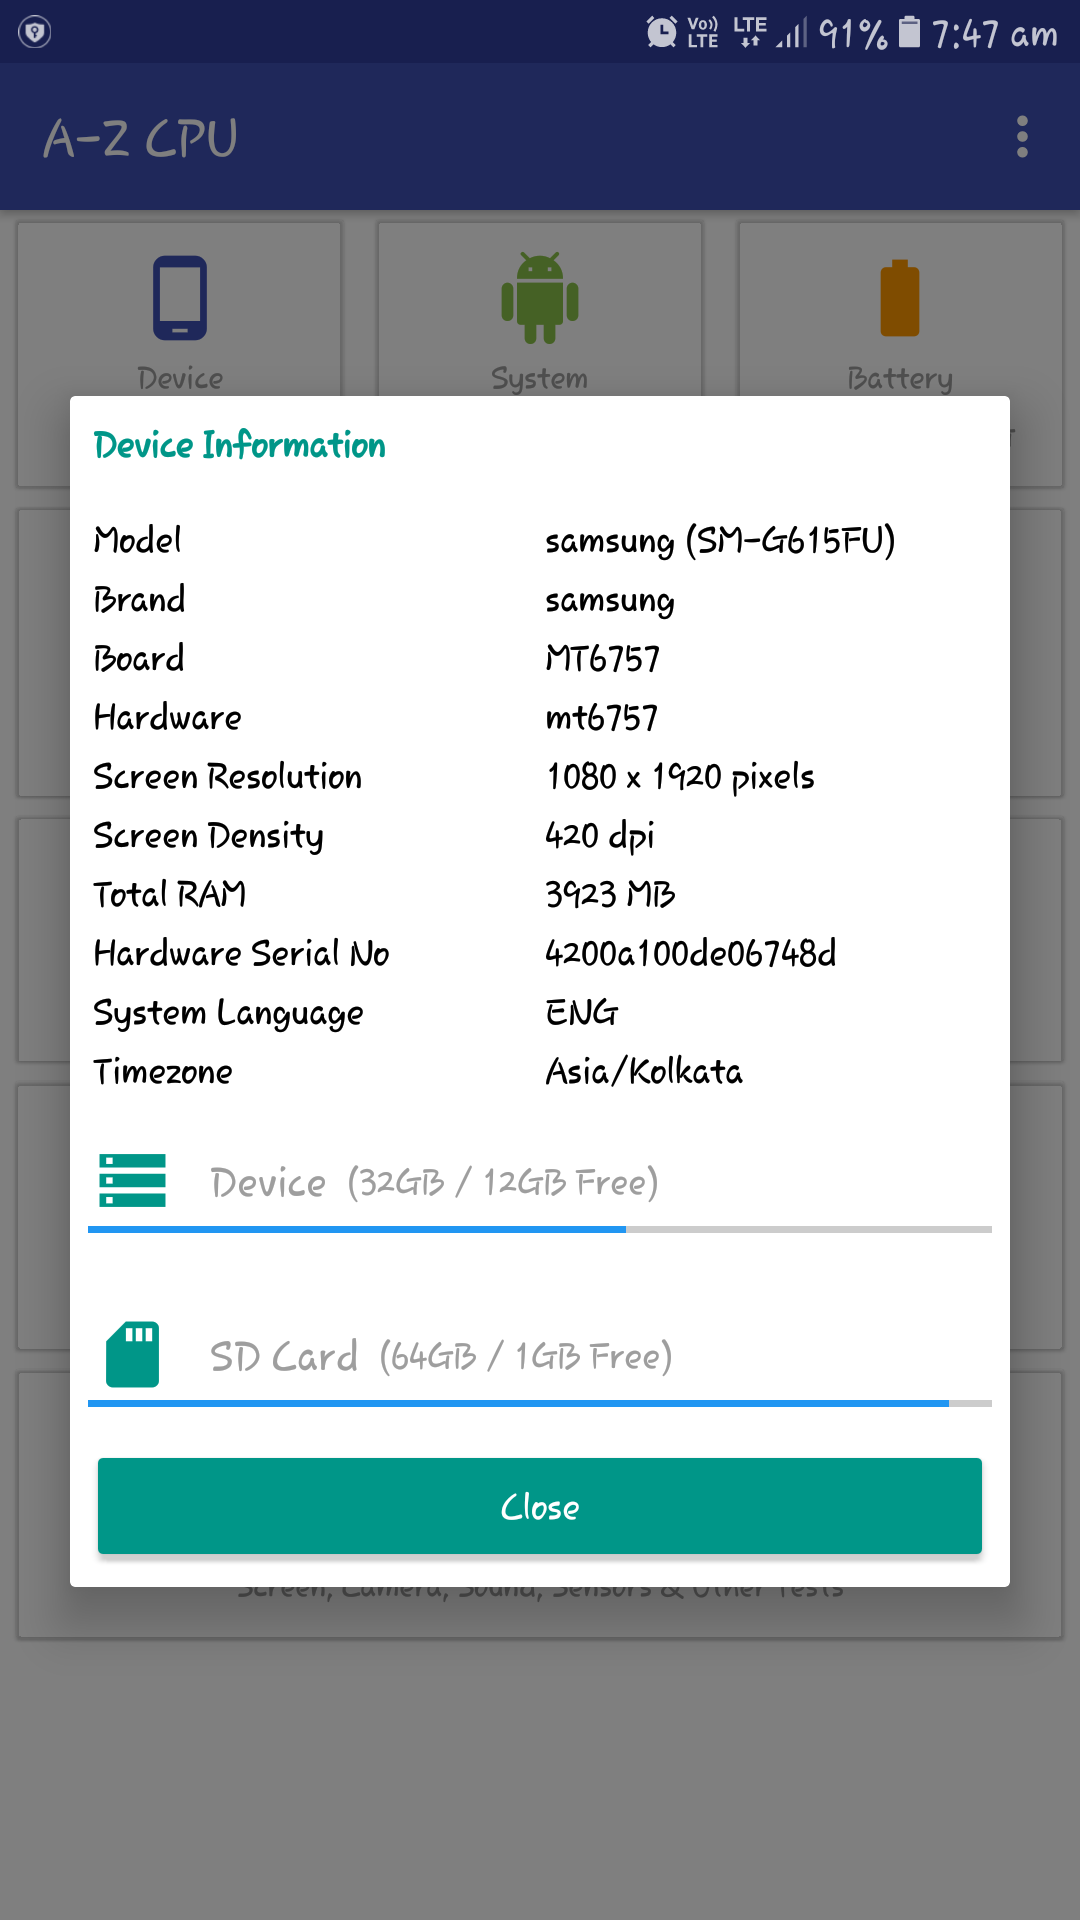The image size is (1080, 1920).
Task: Tap the 'Device' tile label behind dialog
Action: (180, 378)
